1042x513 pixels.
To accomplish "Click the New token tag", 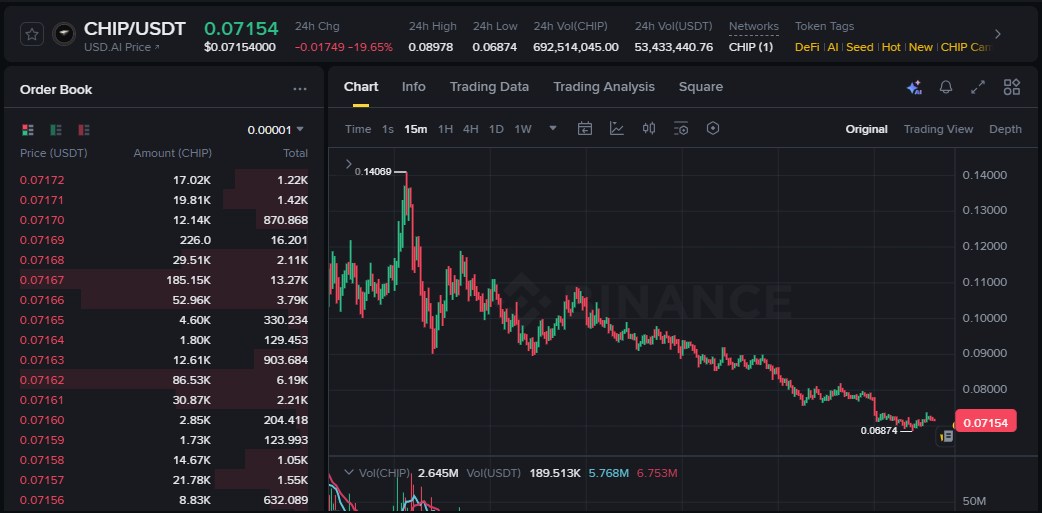I will tap(920, 47).
